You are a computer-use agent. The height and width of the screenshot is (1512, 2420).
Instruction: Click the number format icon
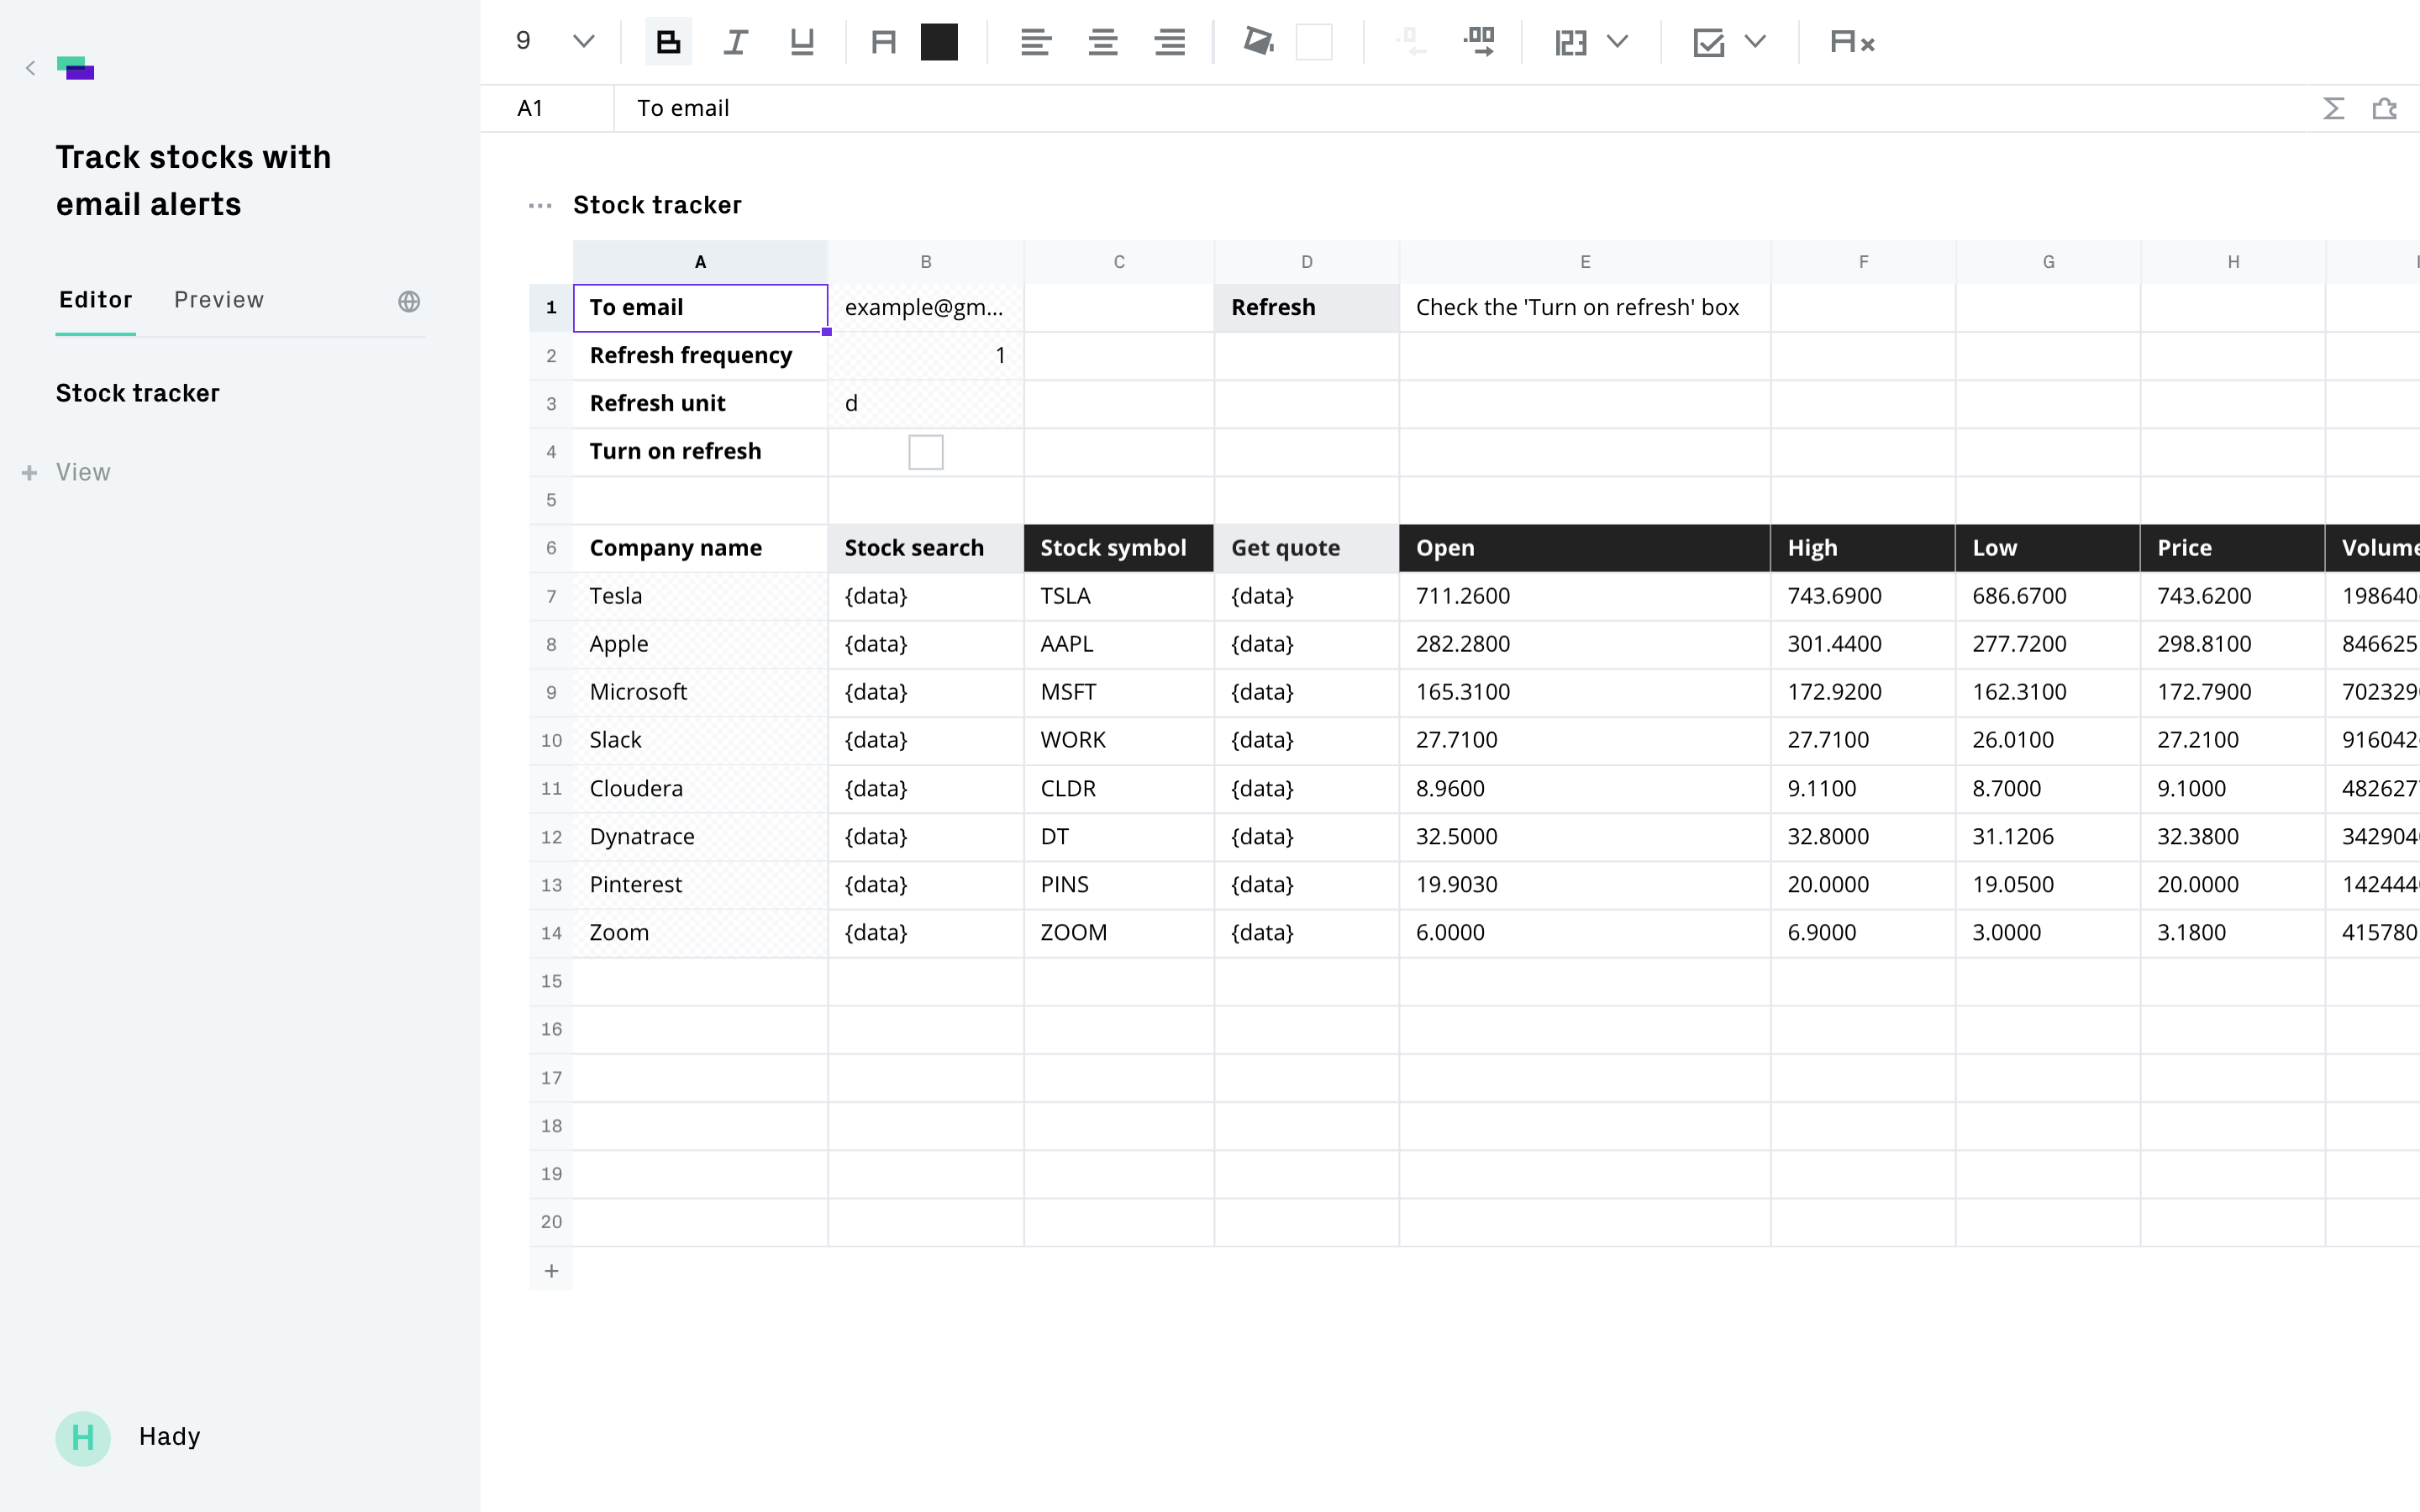pyautogui.click(x=1571, y=42)
